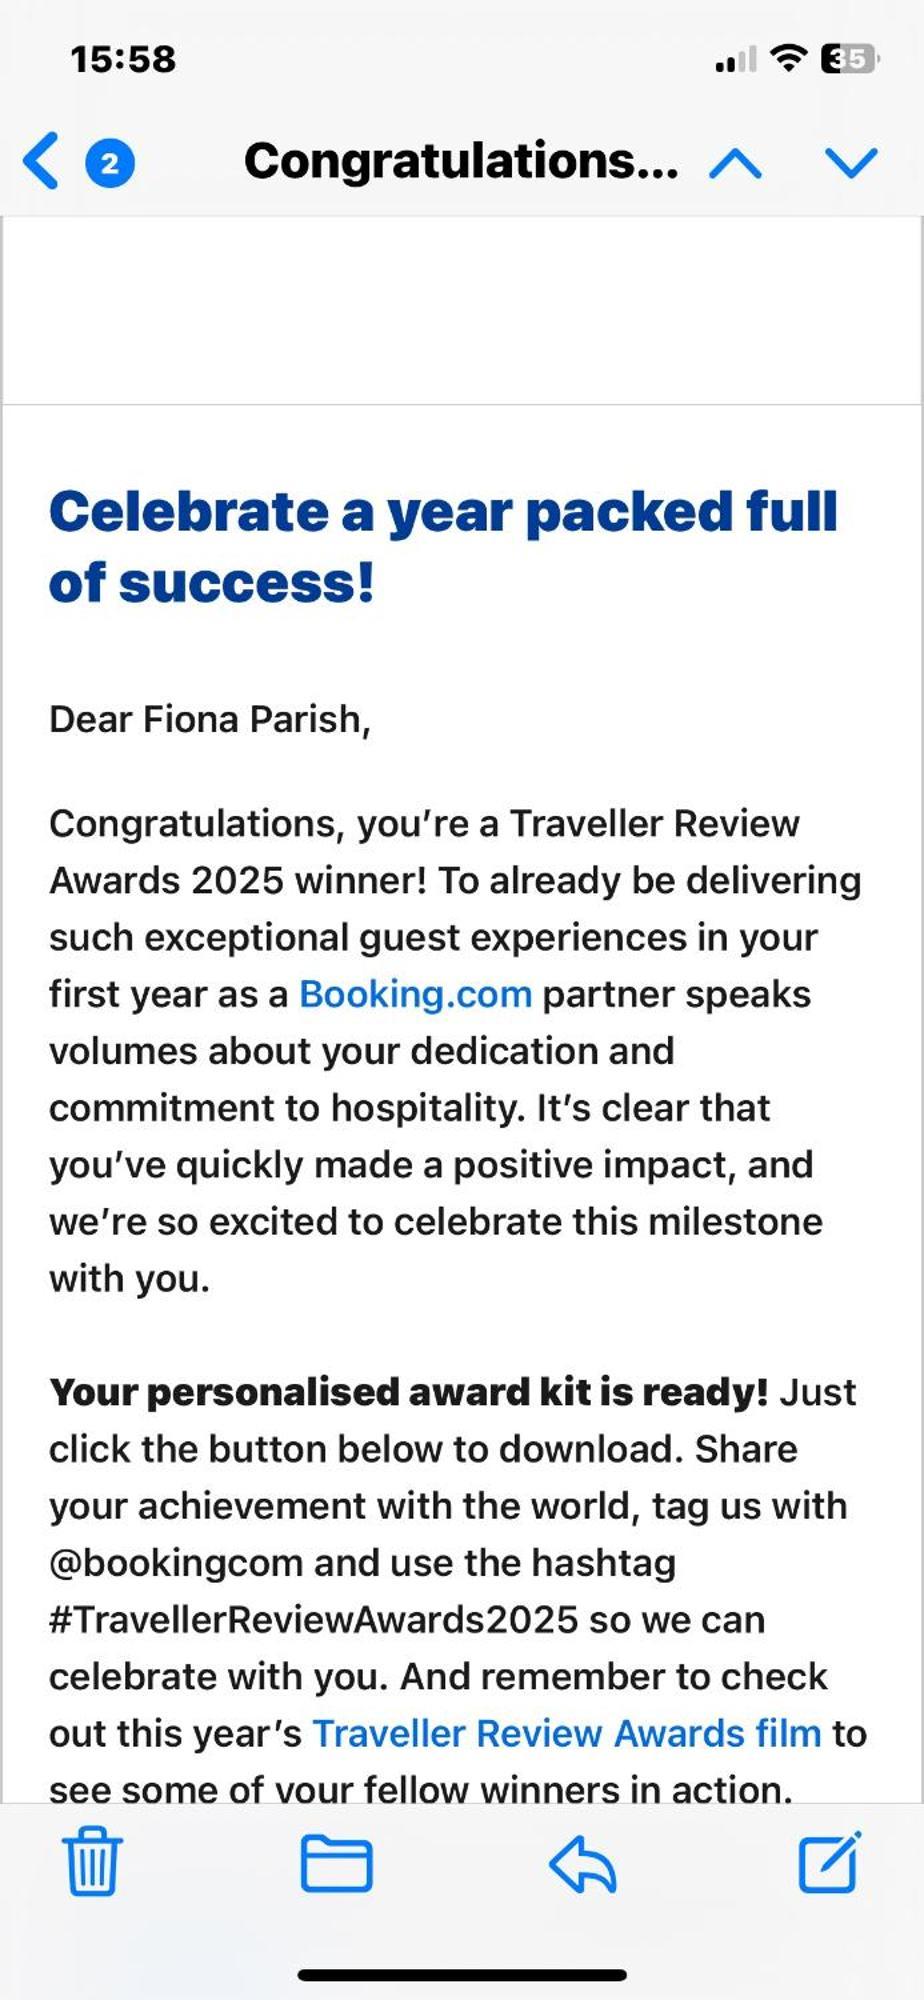This screenshot has height=2000, width=924.
Task: Tap the battery indicator in status bar
Action: coord(849,59)
